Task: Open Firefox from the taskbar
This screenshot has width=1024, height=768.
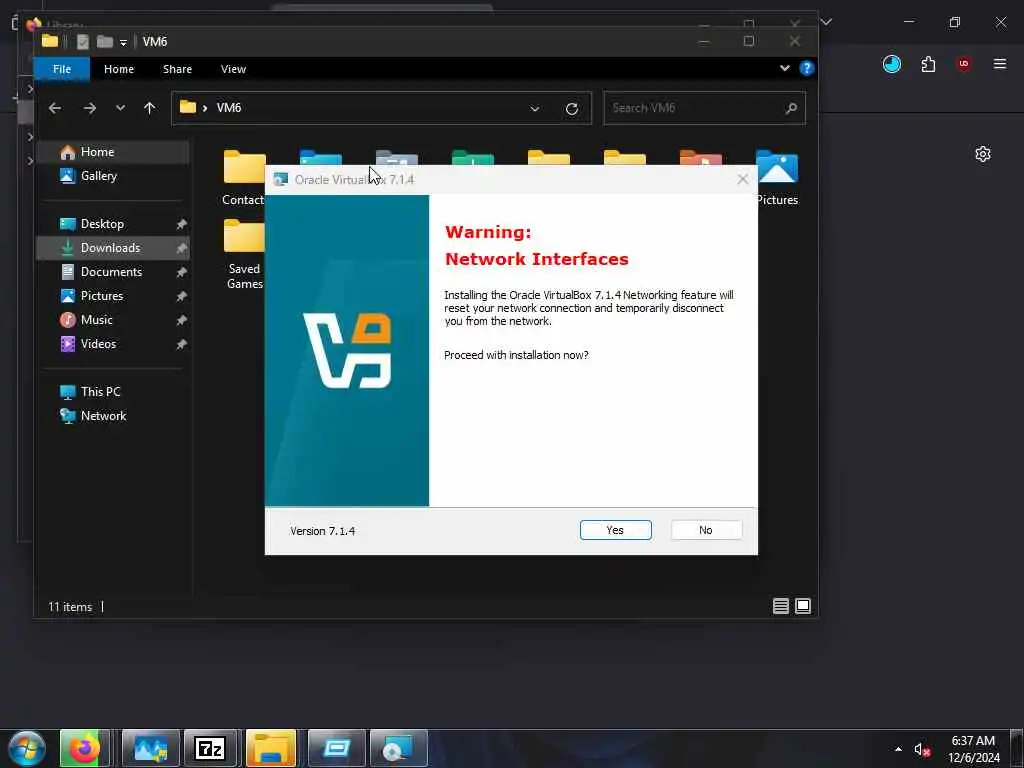Action: (84, 749)
